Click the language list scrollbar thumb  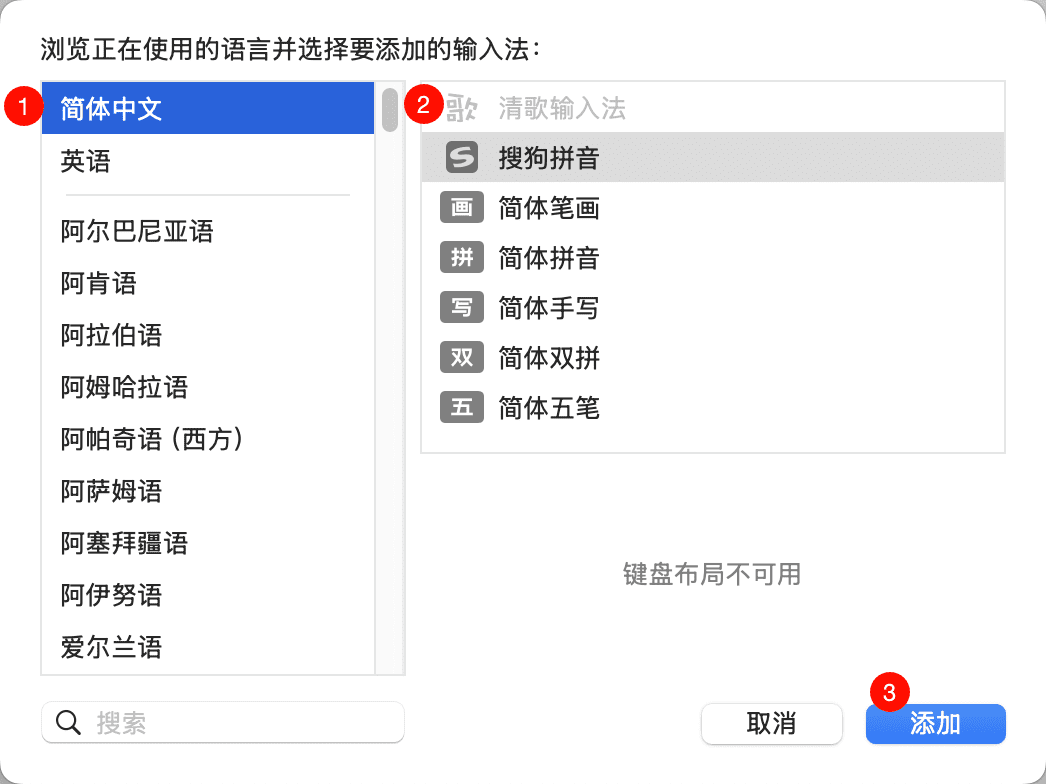pos(389,110)
